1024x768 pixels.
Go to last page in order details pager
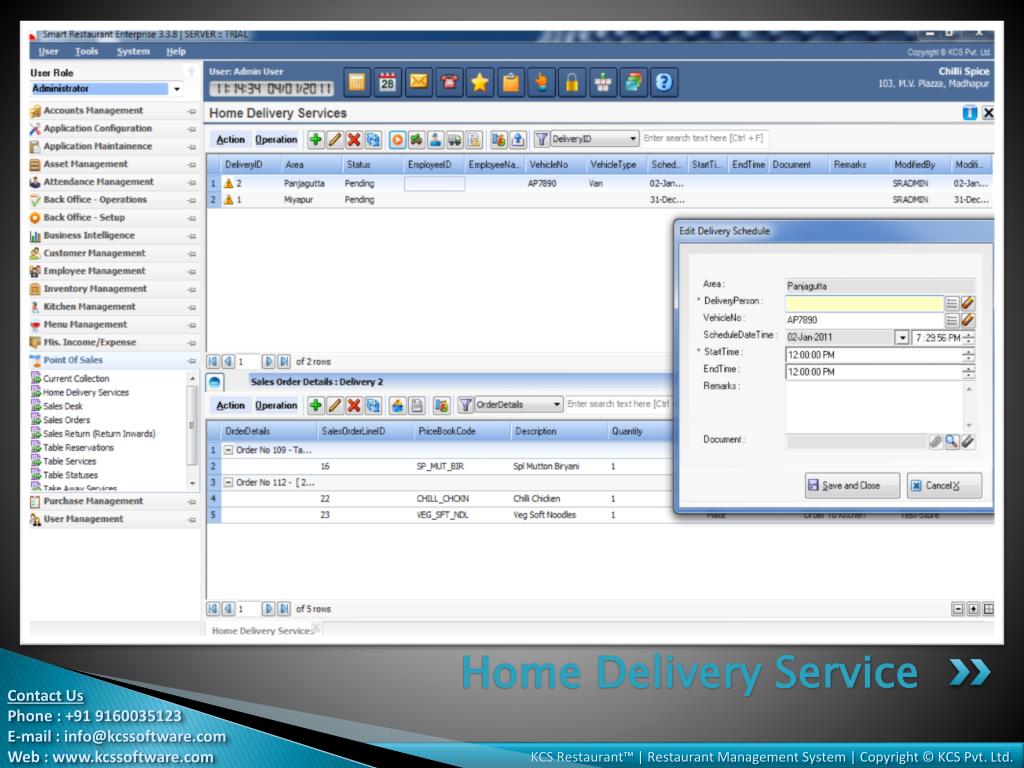point(283,609)
